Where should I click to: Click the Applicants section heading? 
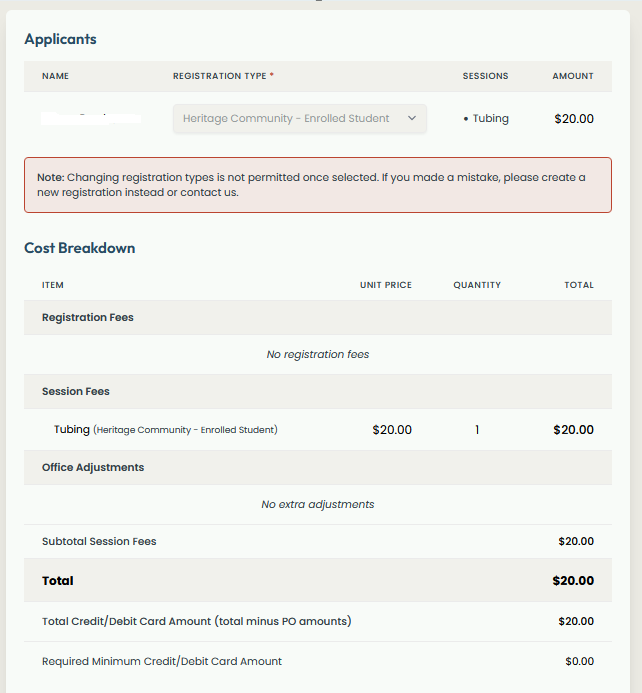pyautogui.click(x=60, y=39)
